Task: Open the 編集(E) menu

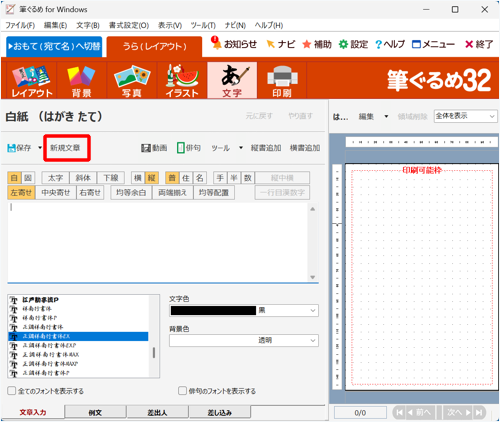Action: tap(55, 25)
